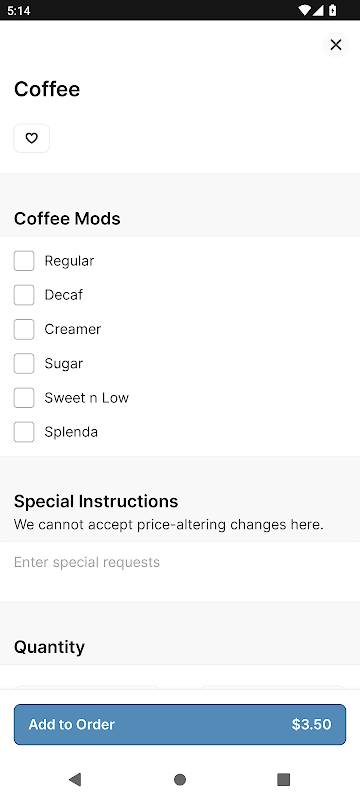The image size is (360, 800).
Task: Toggle the Sweet n Low option
Action: tap(24, 397)
